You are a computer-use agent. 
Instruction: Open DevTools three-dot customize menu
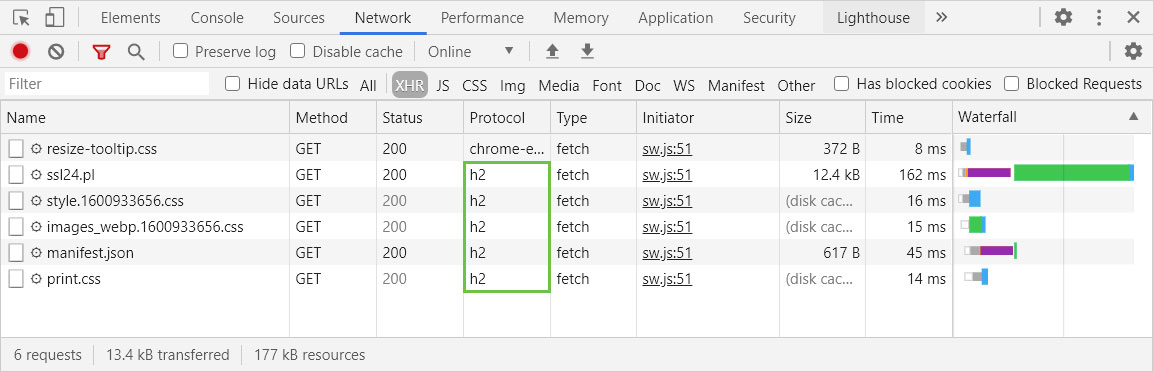point(1099,18)
